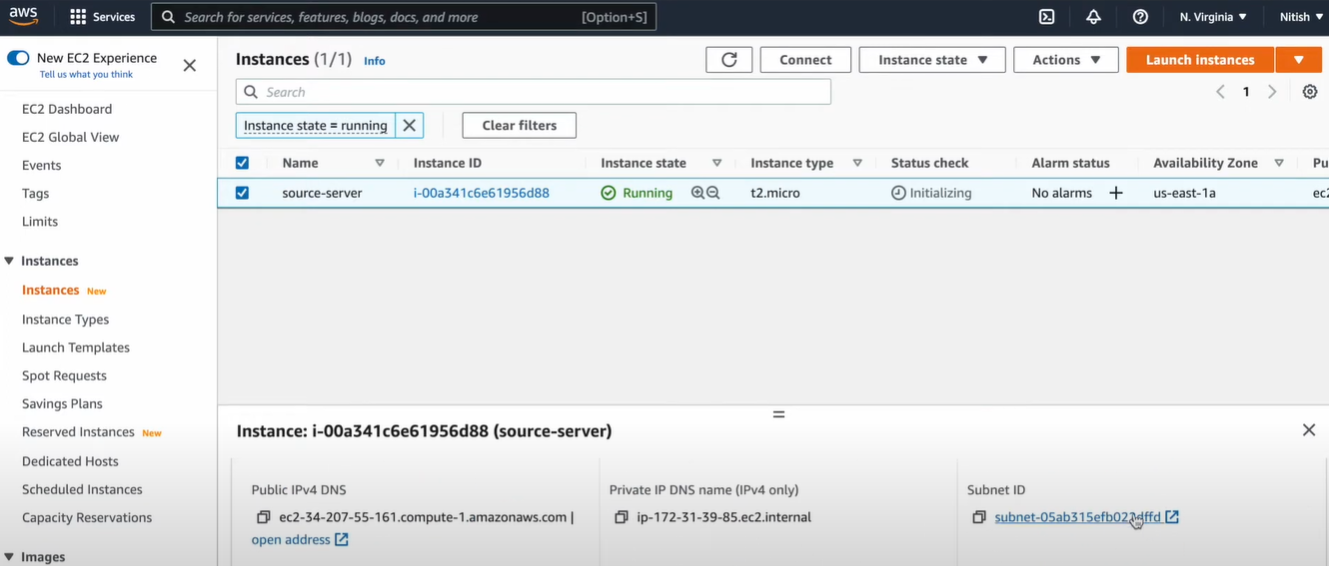Open Limits in the sidebar
Viewport: 1329px width, 566px height.
(x=40, y=221)
